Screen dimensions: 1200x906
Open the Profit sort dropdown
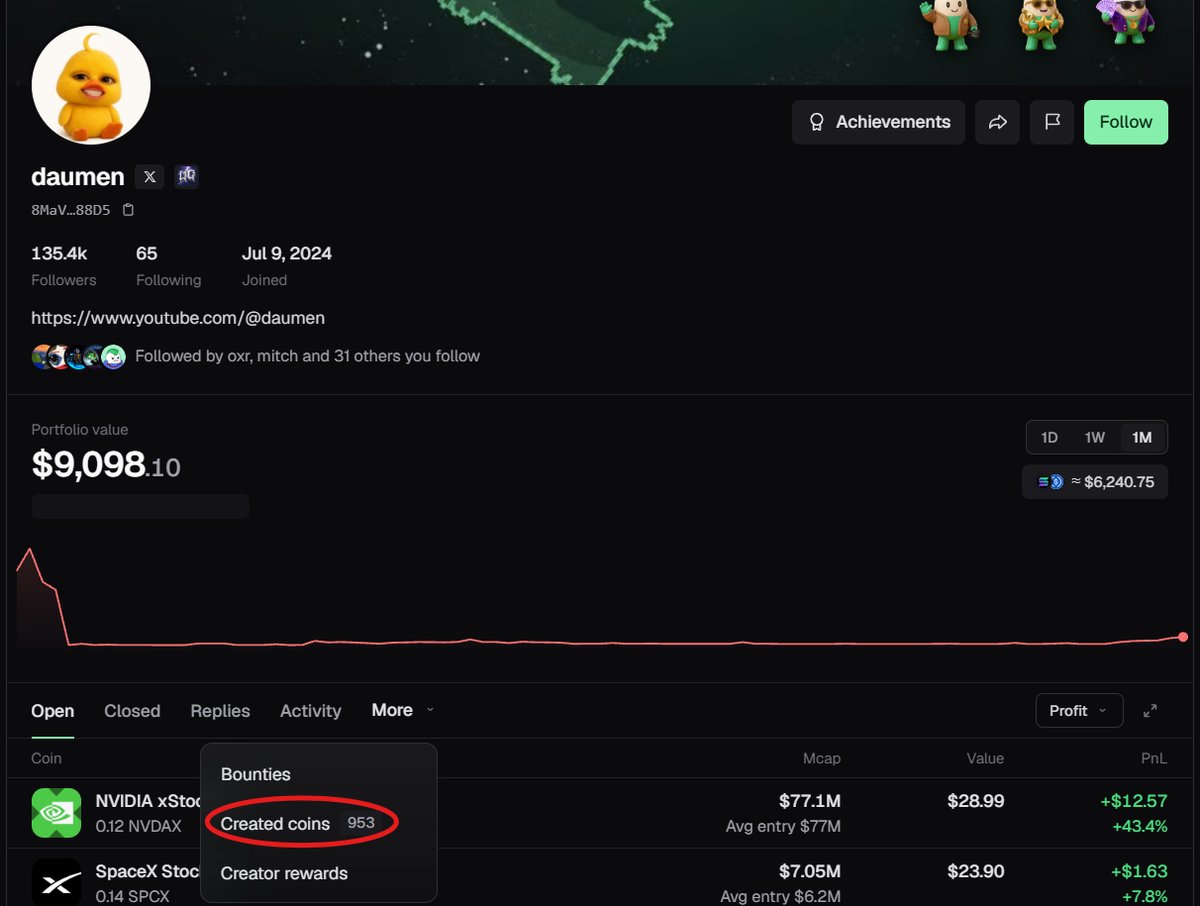(1079, 711)
